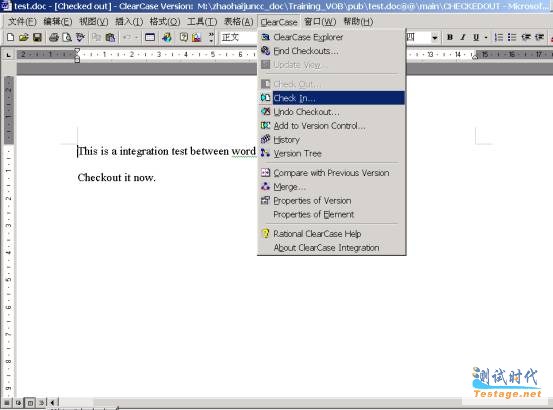Click the Paste clipboard icon
Image resolution: width=553 pixels, height=410 pixels.
111,37
